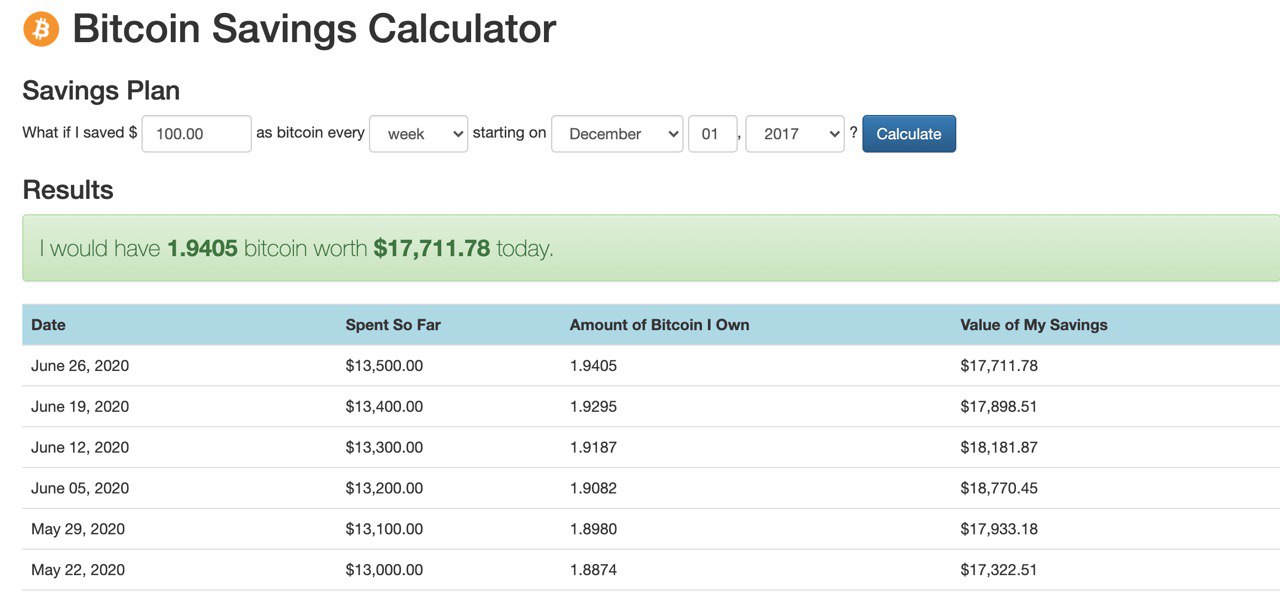This screenshot has height=593, width=1280.
Task: Click the 'starting on' label
Action: click(509, 133)
